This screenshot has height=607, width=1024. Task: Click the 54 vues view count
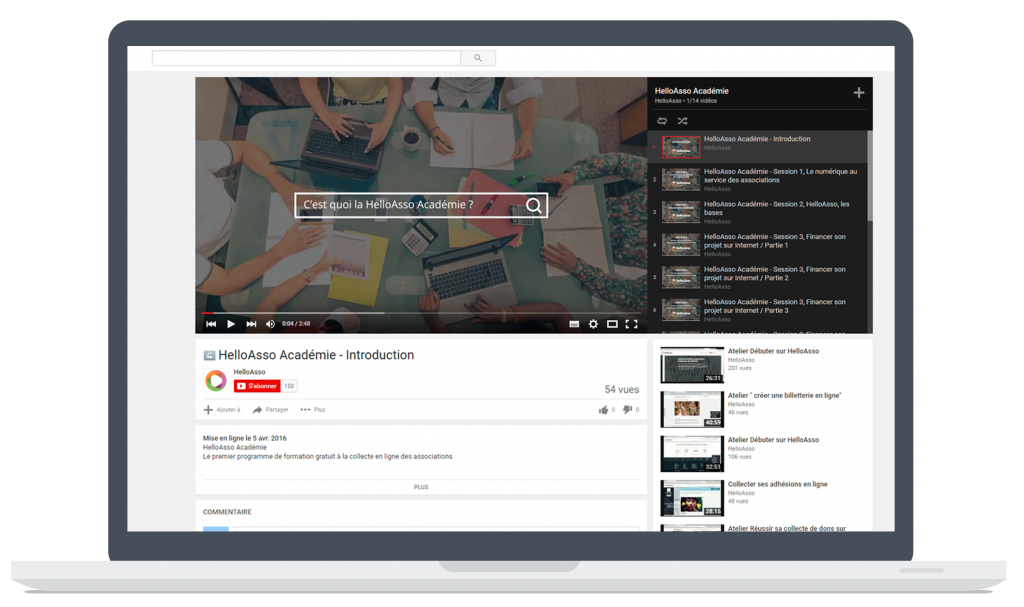pos(622,389)
